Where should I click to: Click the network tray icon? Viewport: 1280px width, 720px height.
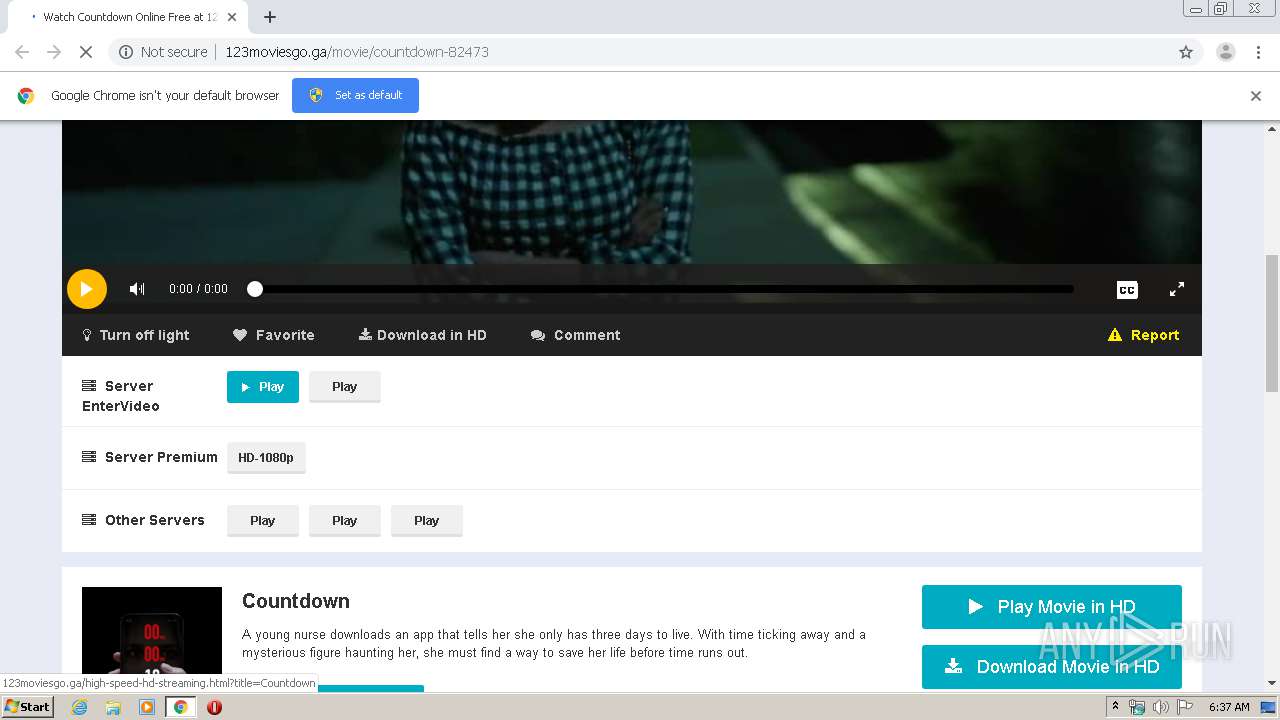pyautogui.click(x=1137, y=707)
